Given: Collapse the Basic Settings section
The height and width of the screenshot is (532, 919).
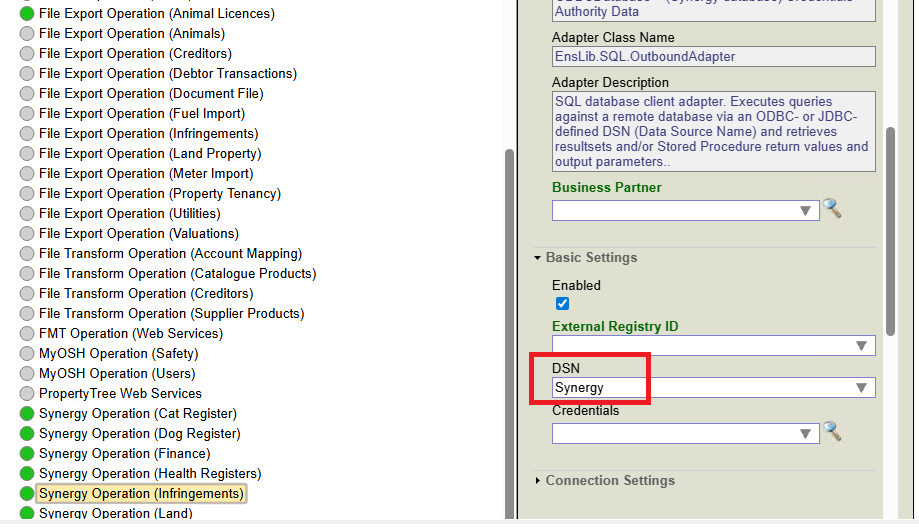Looking at the screenshot, I should coord(590,258).
